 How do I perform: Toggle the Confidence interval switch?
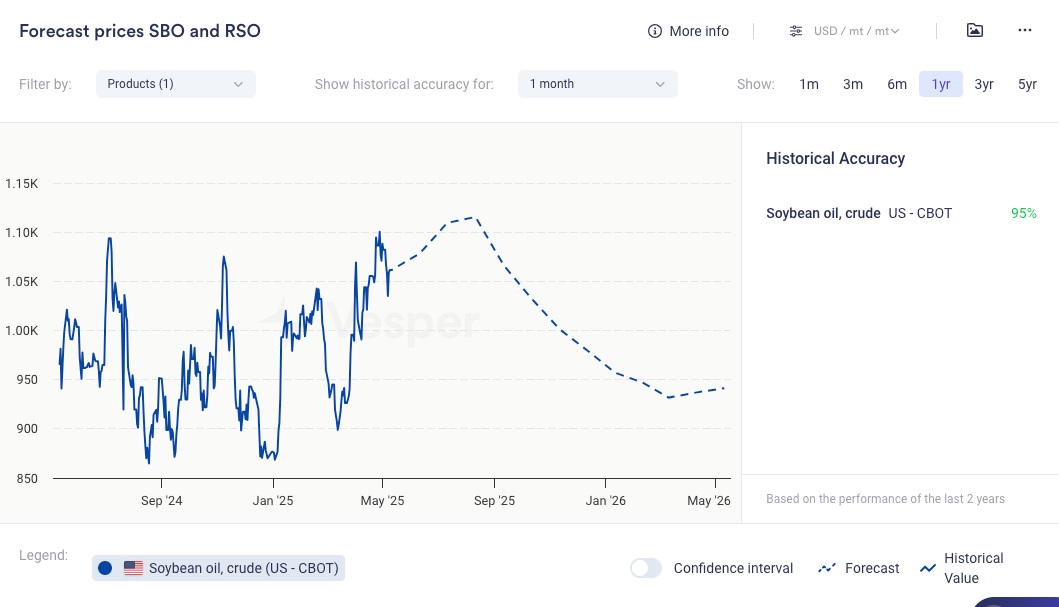pos(646,568)
